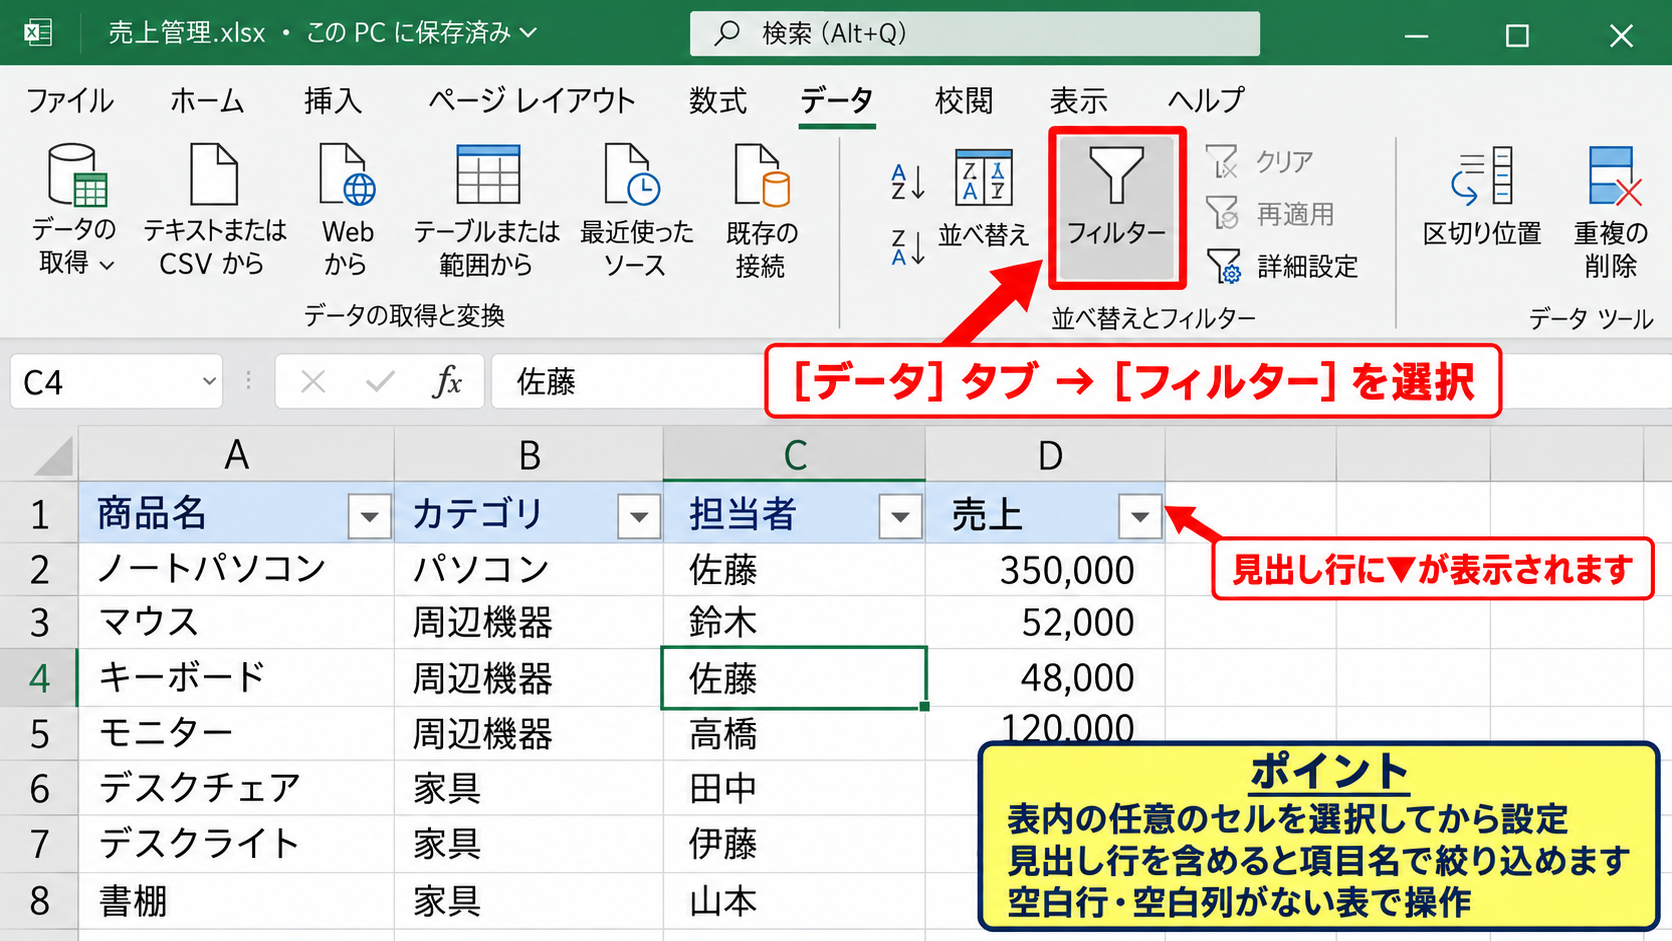
Task: Open the 商品名 filter dropdown
Action: [x=369, y=517]
